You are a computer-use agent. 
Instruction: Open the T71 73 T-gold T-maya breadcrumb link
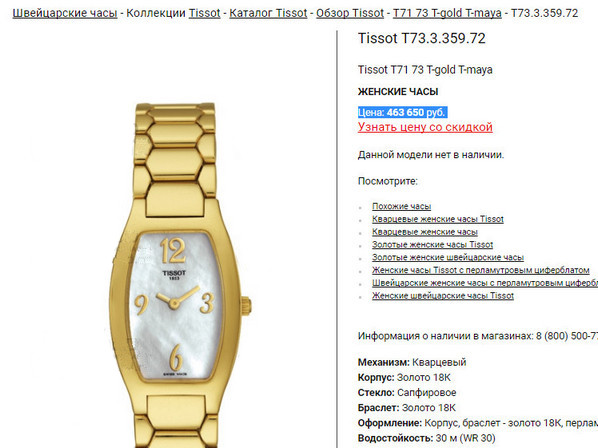coord(447,13)
